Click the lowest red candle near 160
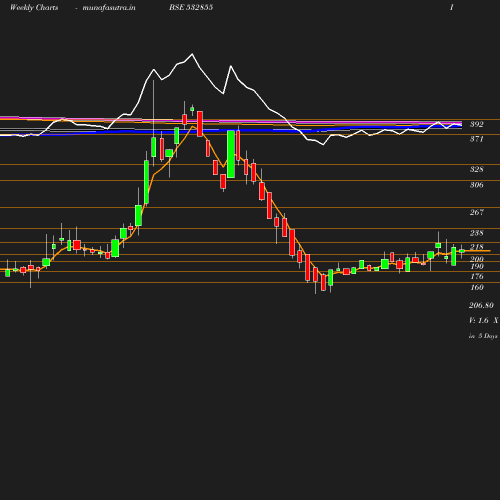 (323, 282)
